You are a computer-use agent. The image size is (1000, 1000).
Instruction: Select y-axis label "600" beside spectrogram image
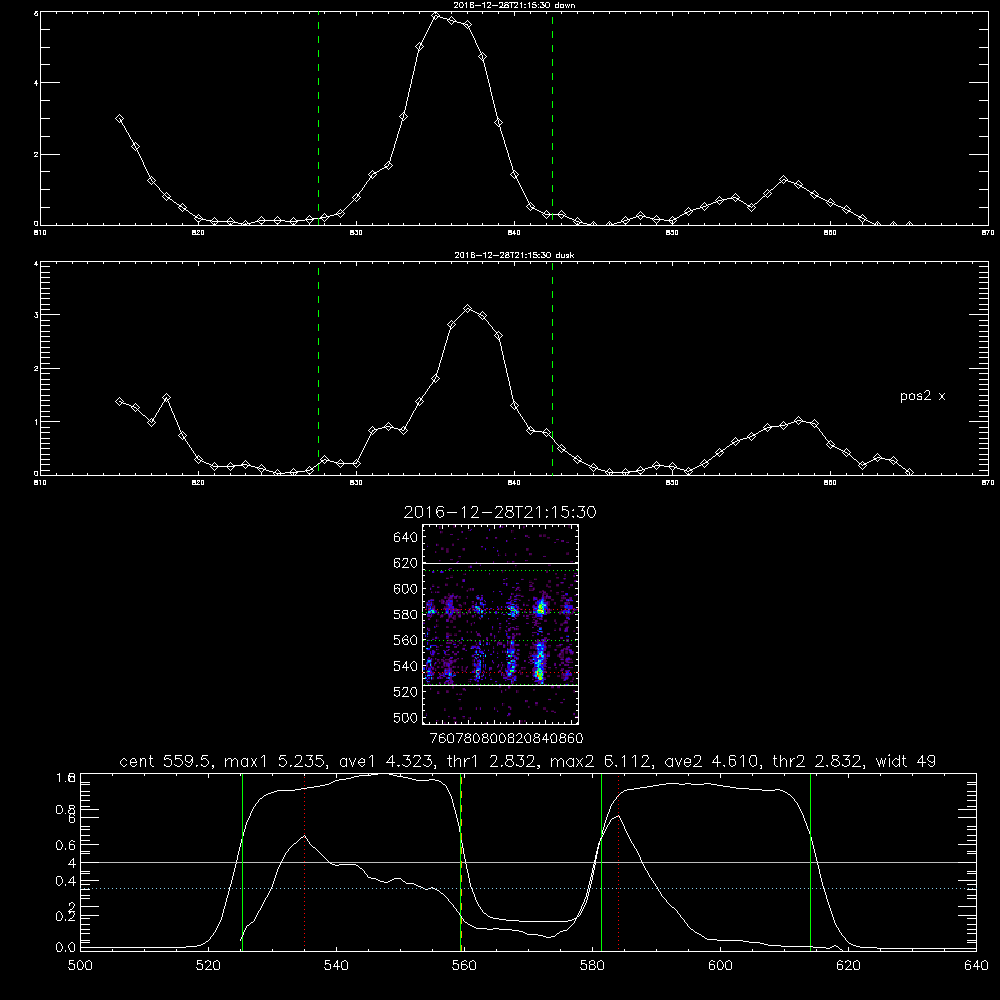406,589
